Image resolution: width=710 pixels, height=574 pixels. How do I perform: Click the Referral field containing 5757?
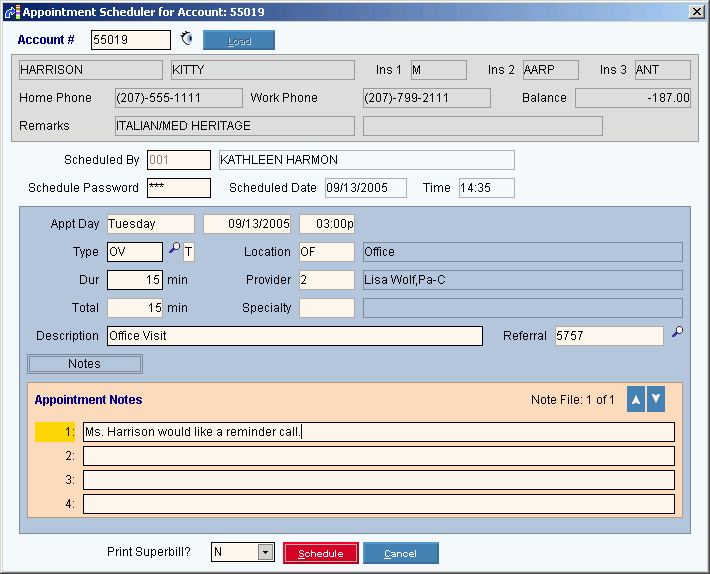point(609,336)
